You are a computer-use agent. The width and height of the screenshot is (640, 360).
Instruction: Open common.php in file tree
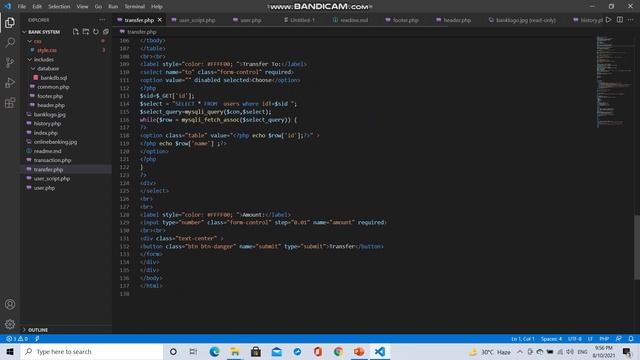click(x=53, y=87)
